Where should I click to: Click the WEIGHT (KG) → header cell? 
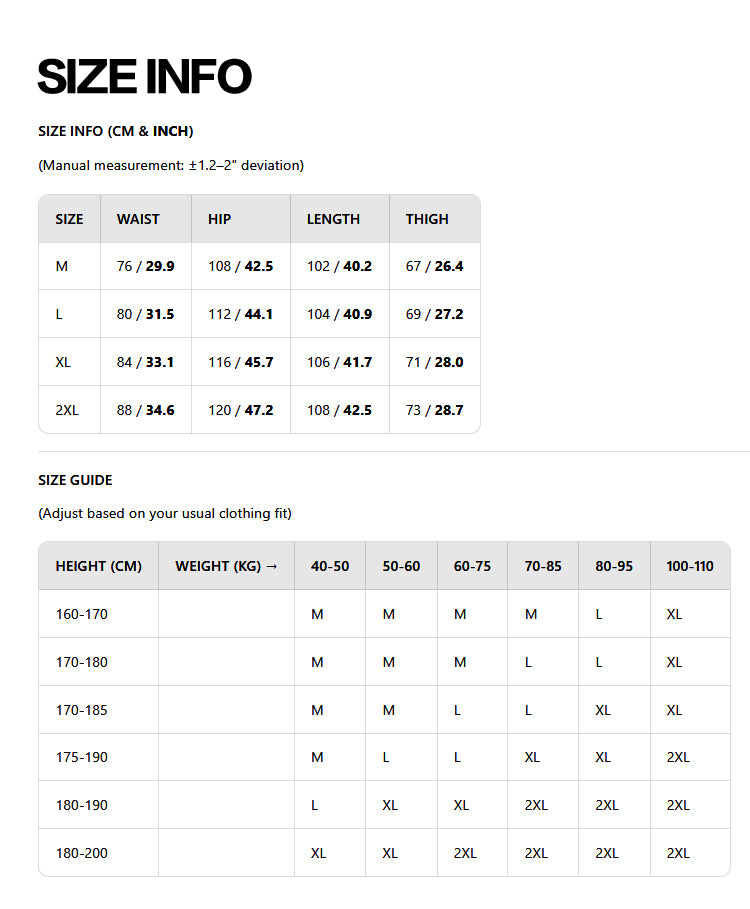point(226,566)
